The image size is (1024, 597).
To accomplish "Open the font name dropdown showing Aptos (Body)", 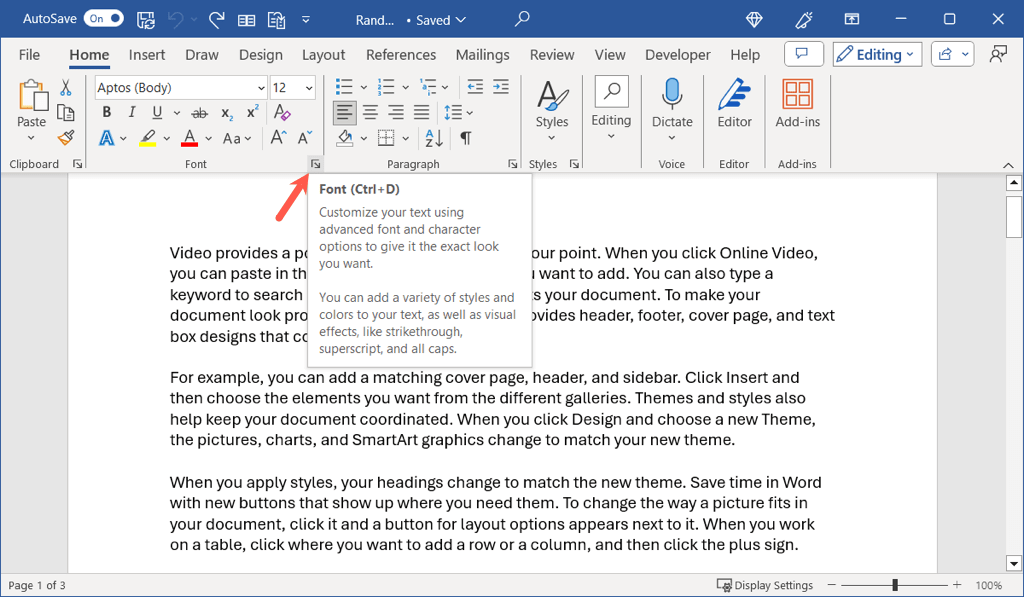I will pyautogui.click(x=261, y=88).
